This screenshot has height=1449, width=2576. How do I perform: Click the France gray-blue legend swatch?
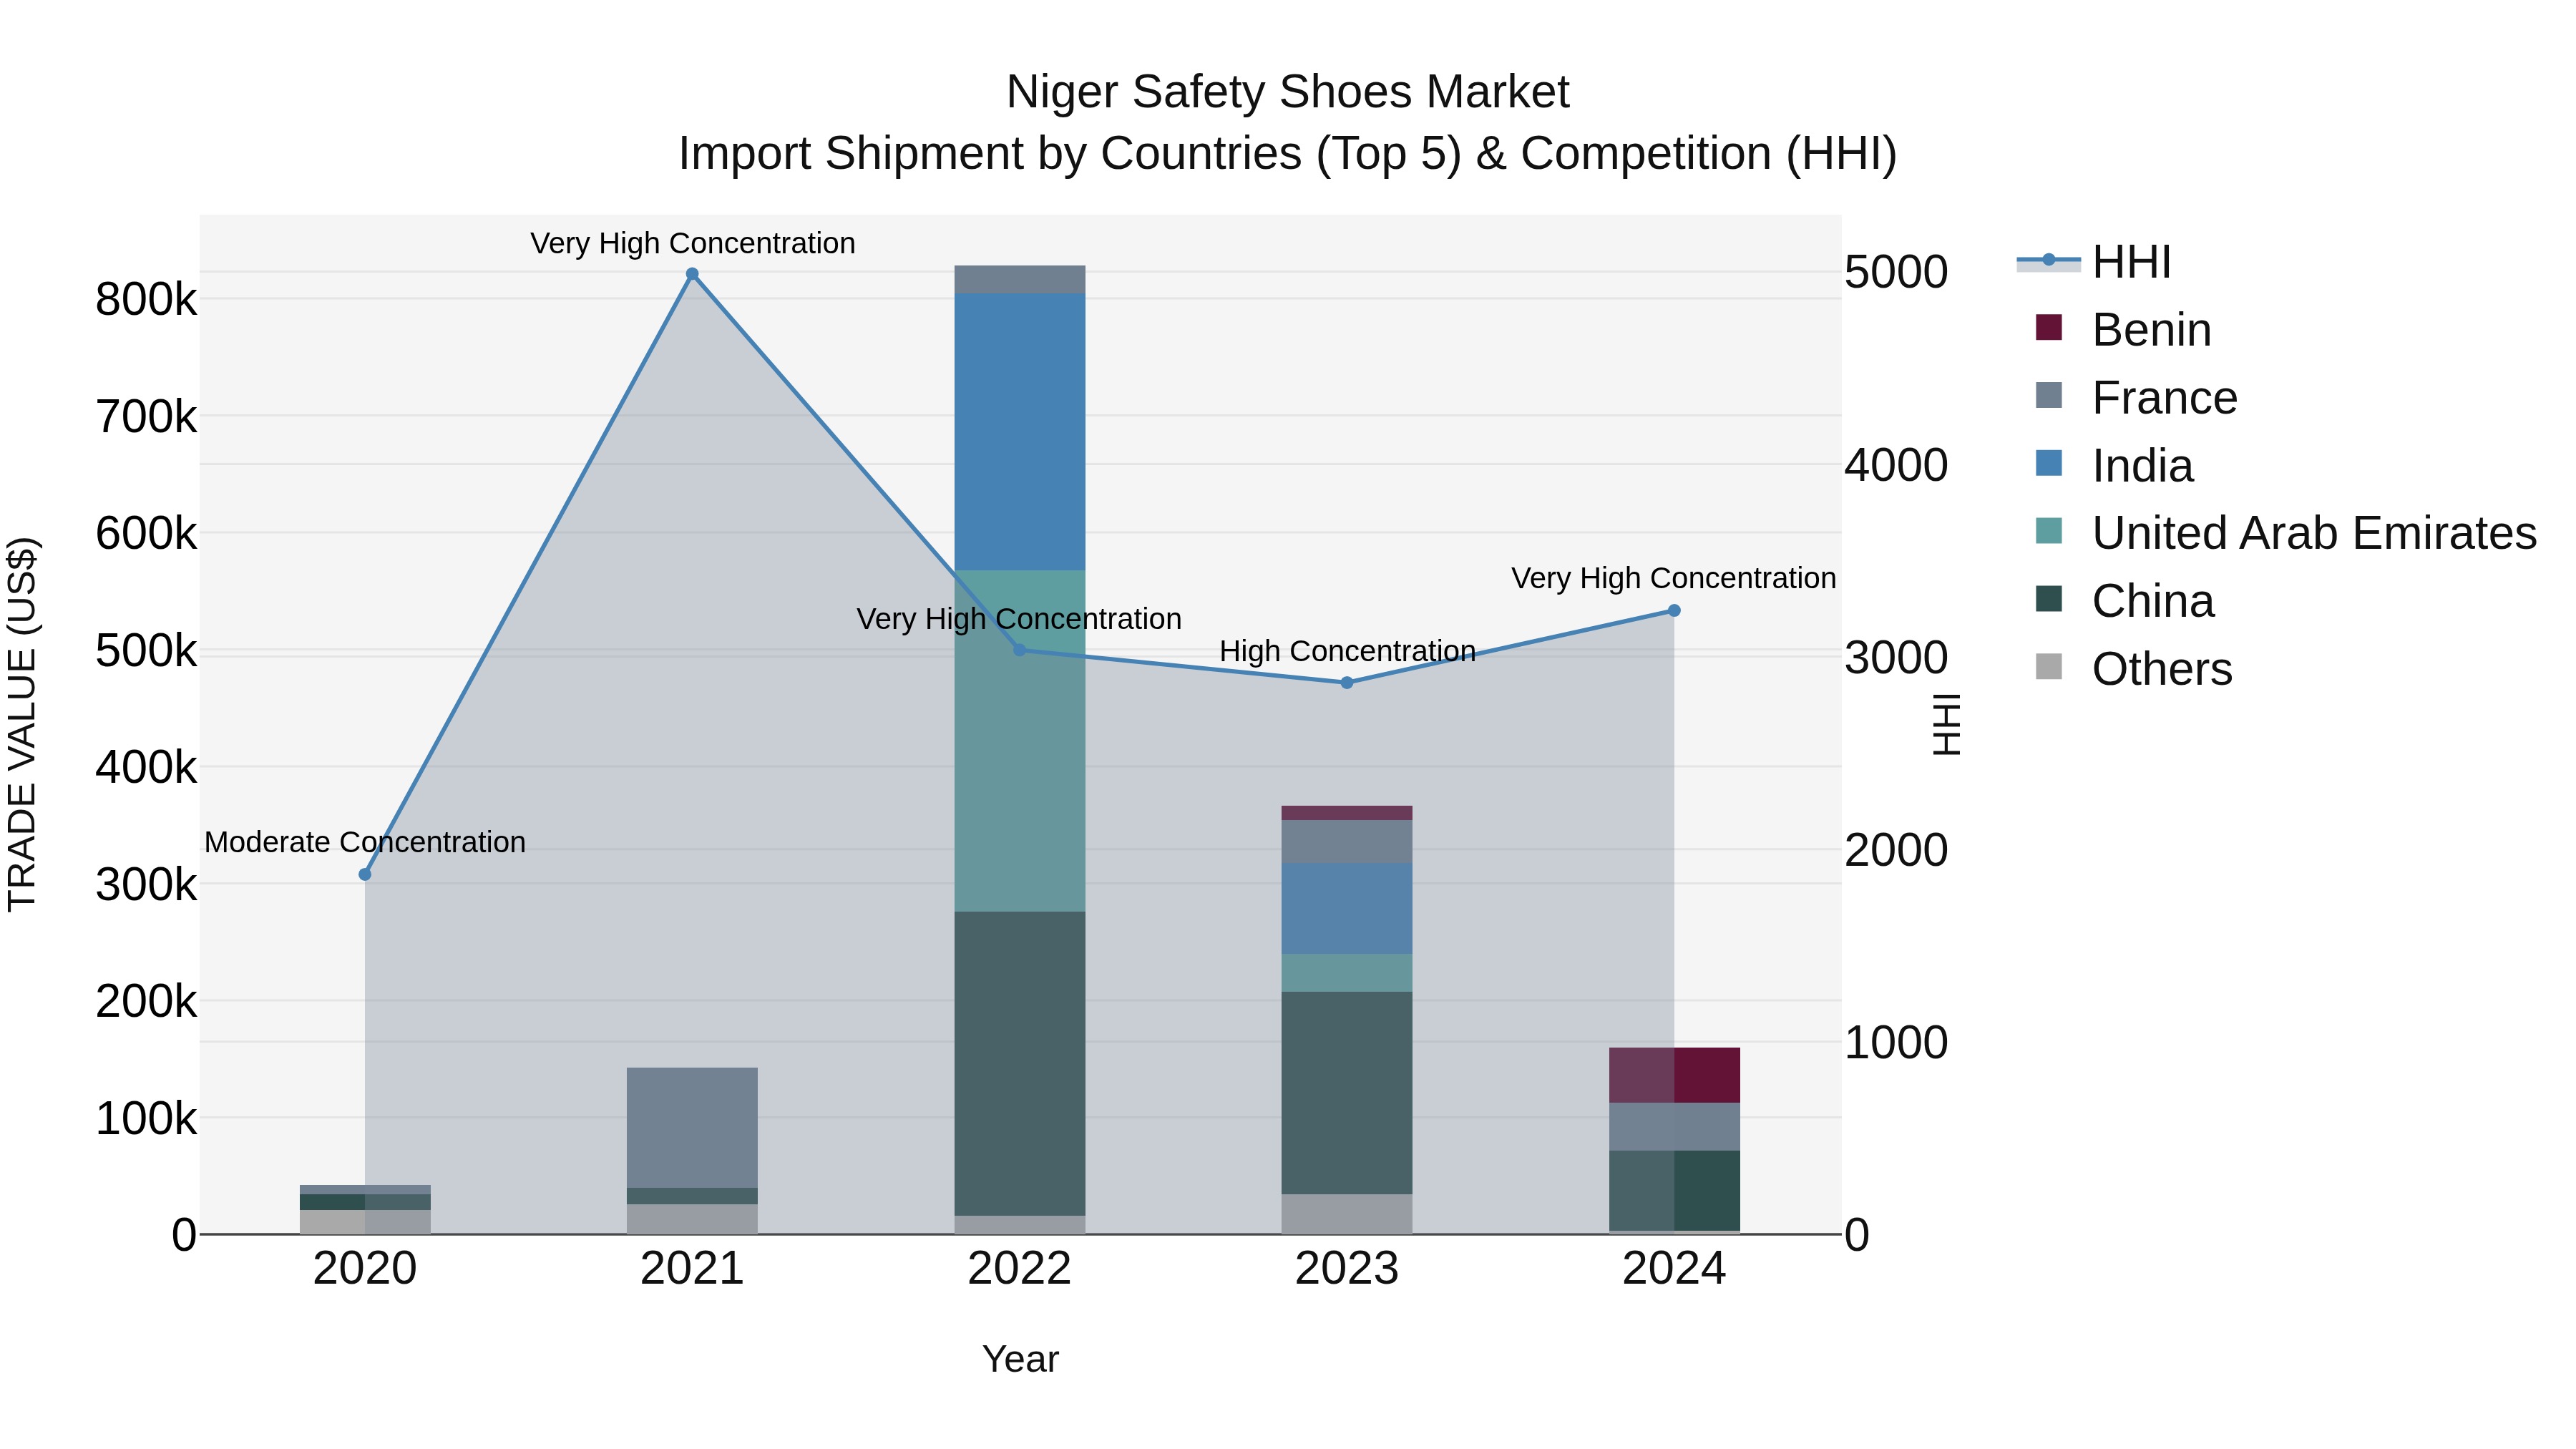[2049, 395]
